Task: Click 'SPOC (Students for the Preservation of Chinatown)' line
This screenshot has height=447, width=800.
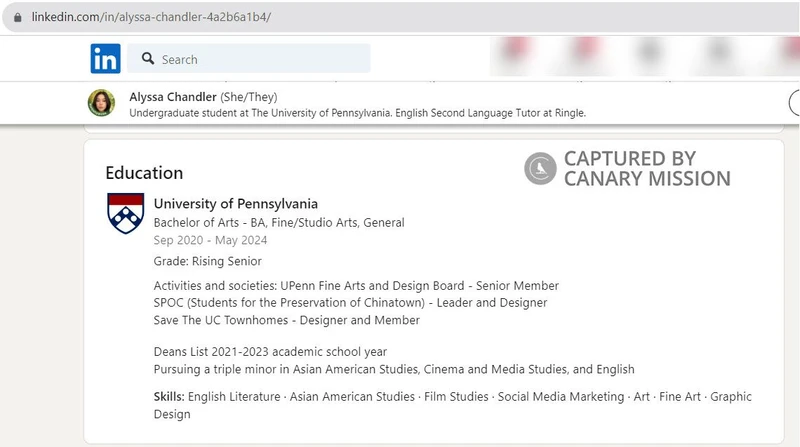Action: 350,303
